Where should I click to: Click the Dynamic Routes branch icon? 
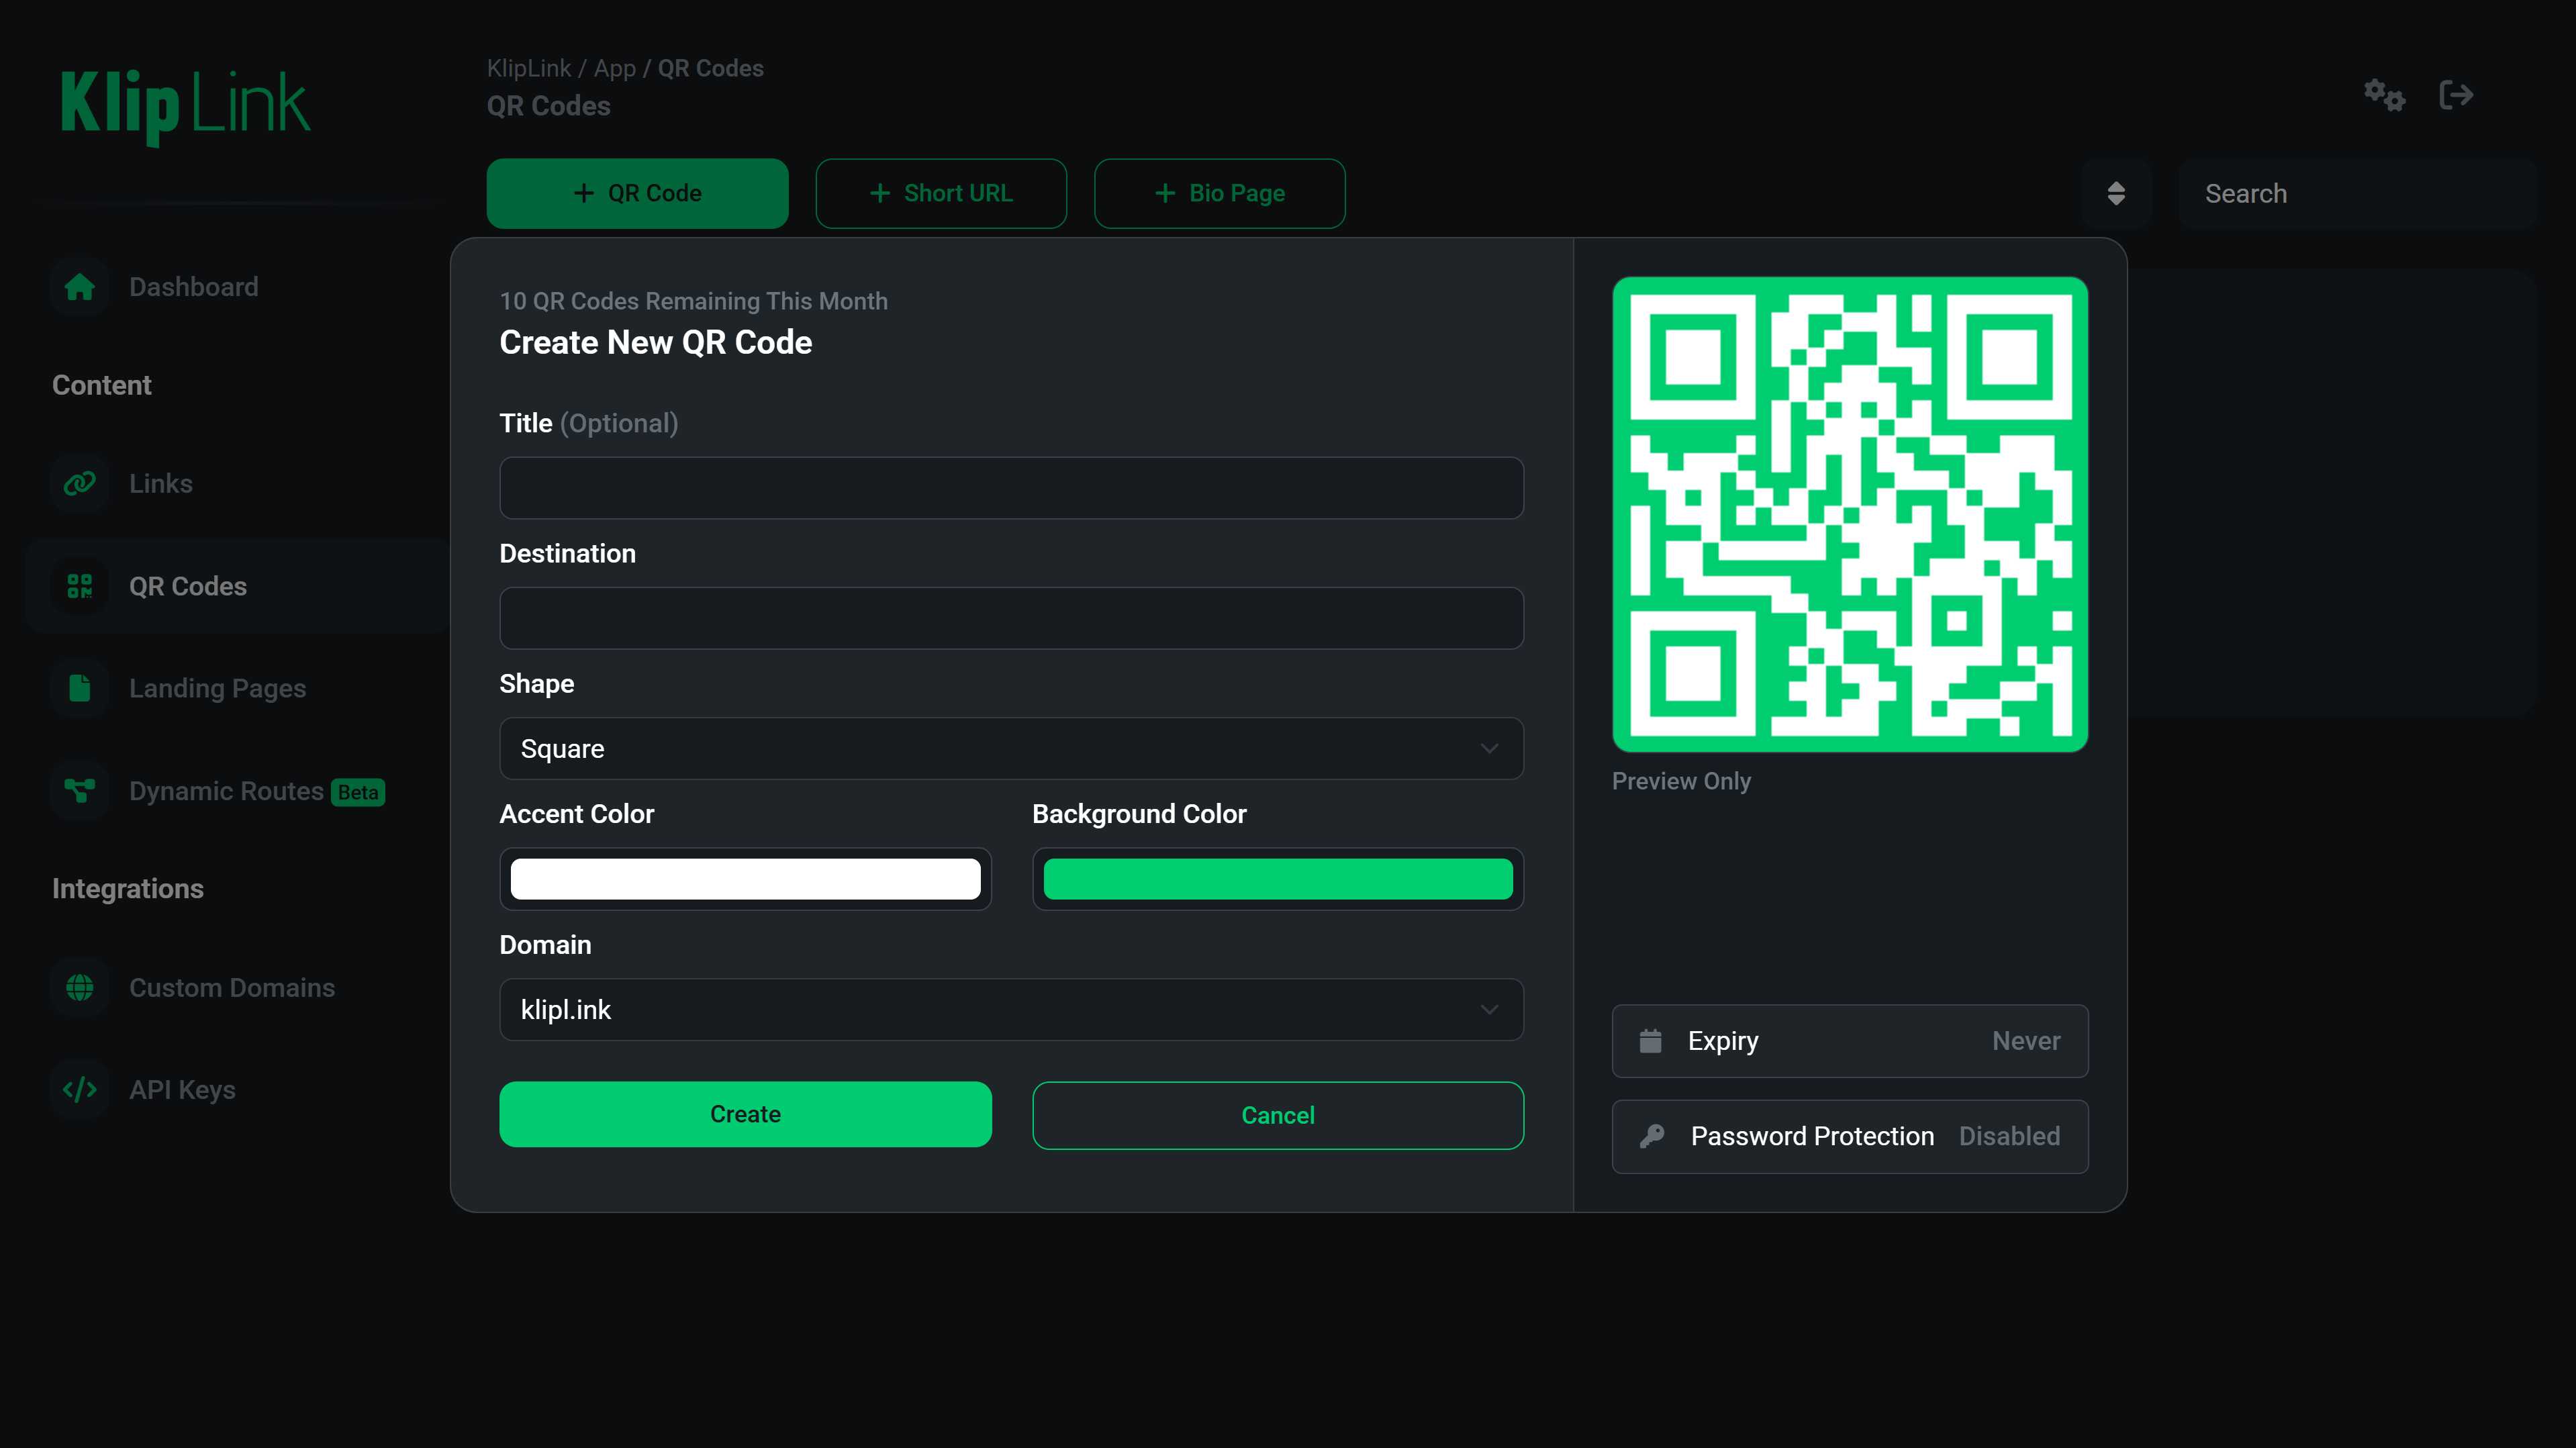(80, 791)
